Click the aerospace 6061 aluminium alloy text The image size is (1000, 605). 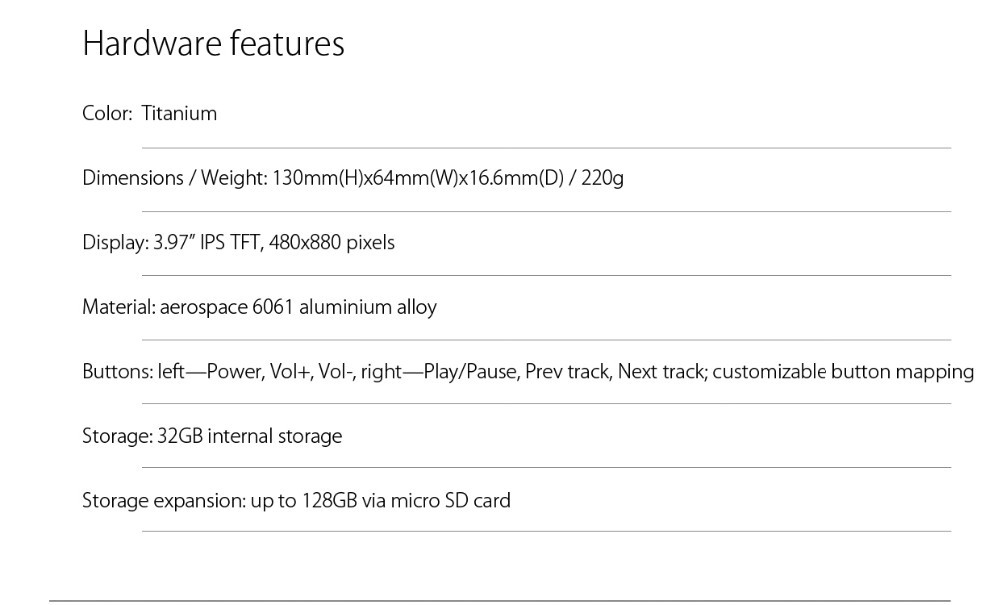[x=298, y=307]
